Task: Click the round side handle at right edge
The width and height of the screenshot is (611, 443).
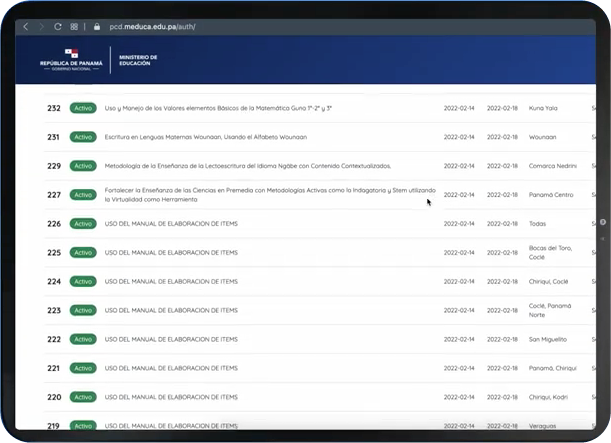Action: coord(603,222)
